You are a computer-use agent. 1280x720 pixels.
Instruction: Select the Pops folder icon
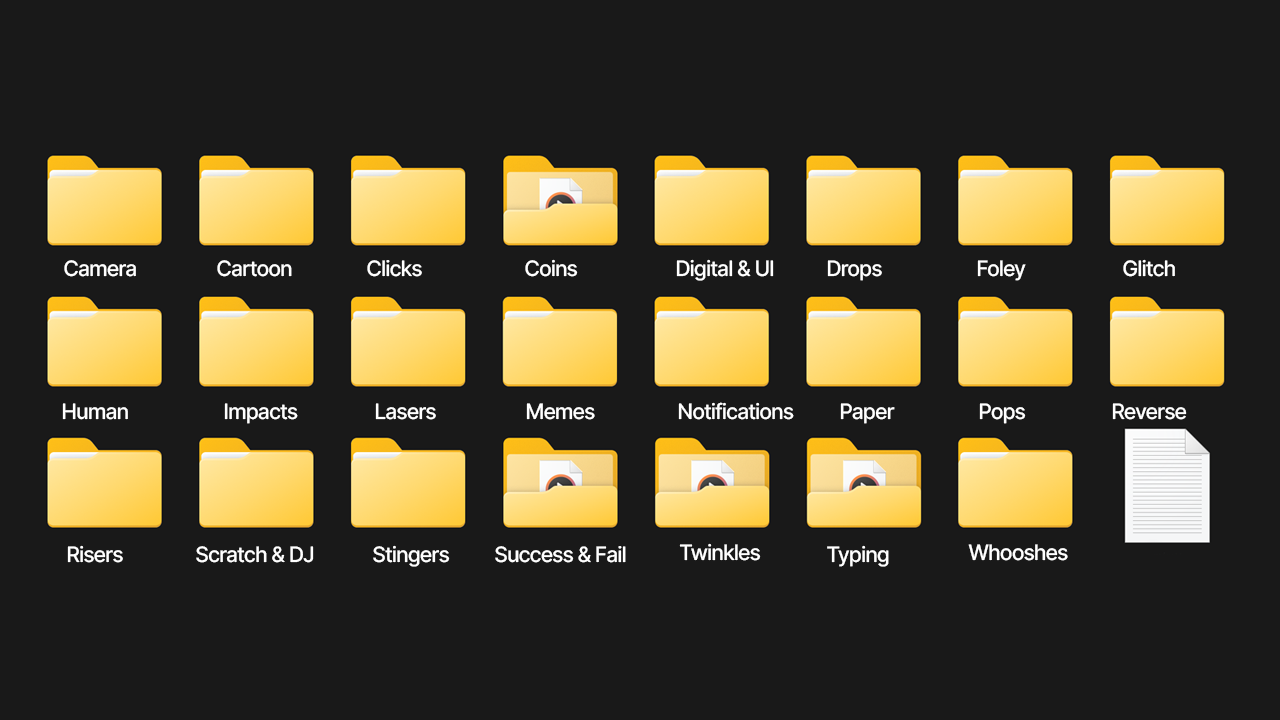1015,342
